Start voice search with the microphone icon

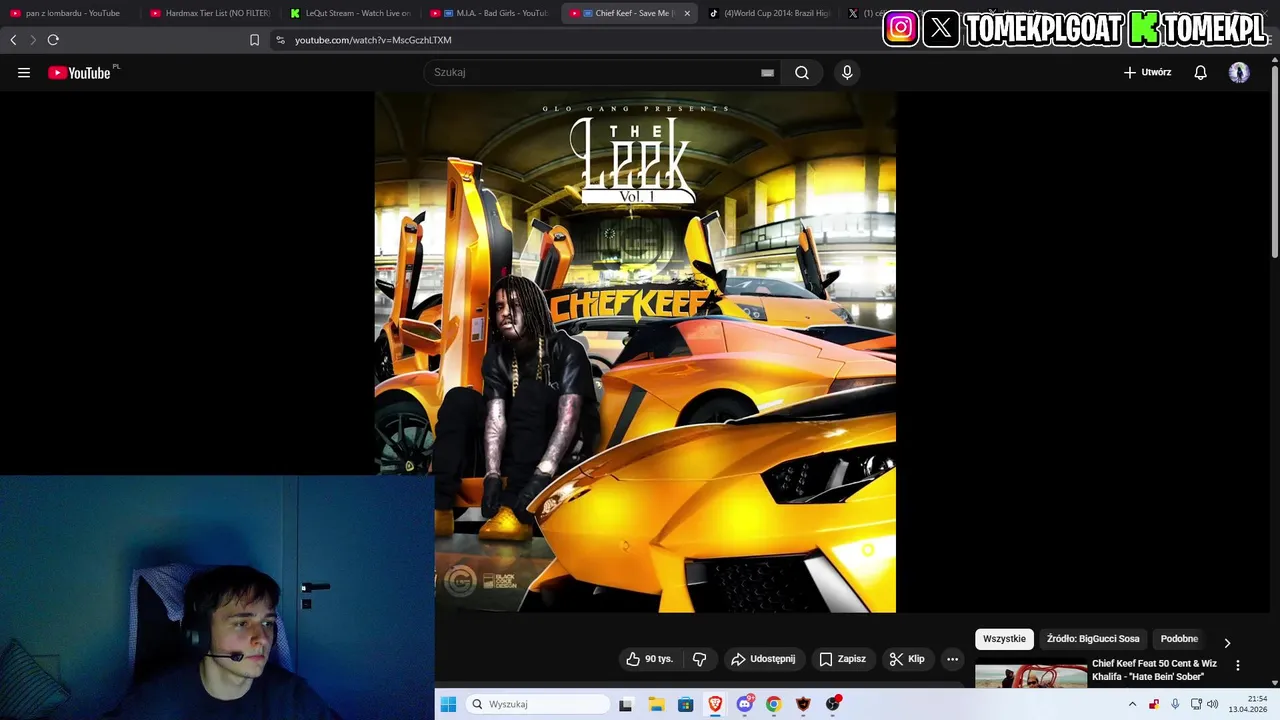click(x=847, y=72)
